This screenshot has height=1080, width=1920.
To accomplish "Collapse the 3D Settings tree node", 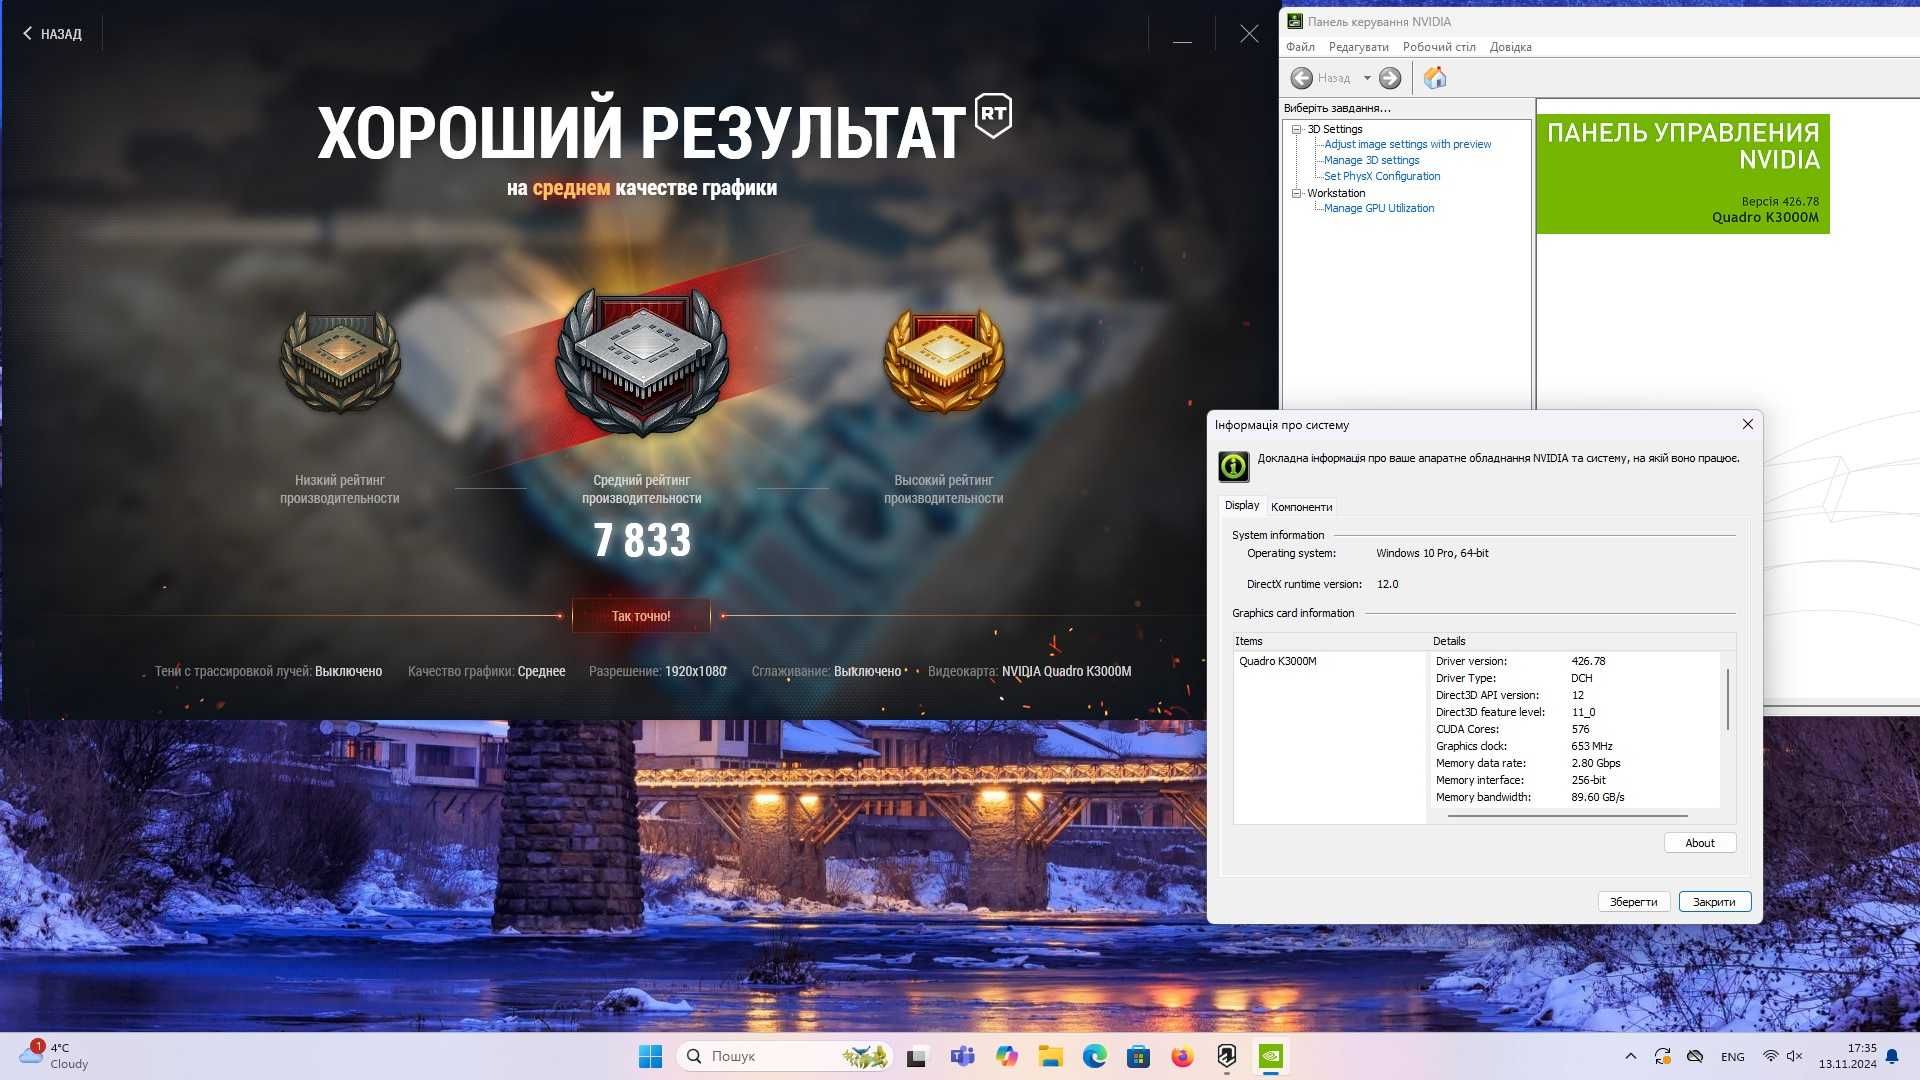I will [1296, 129].
